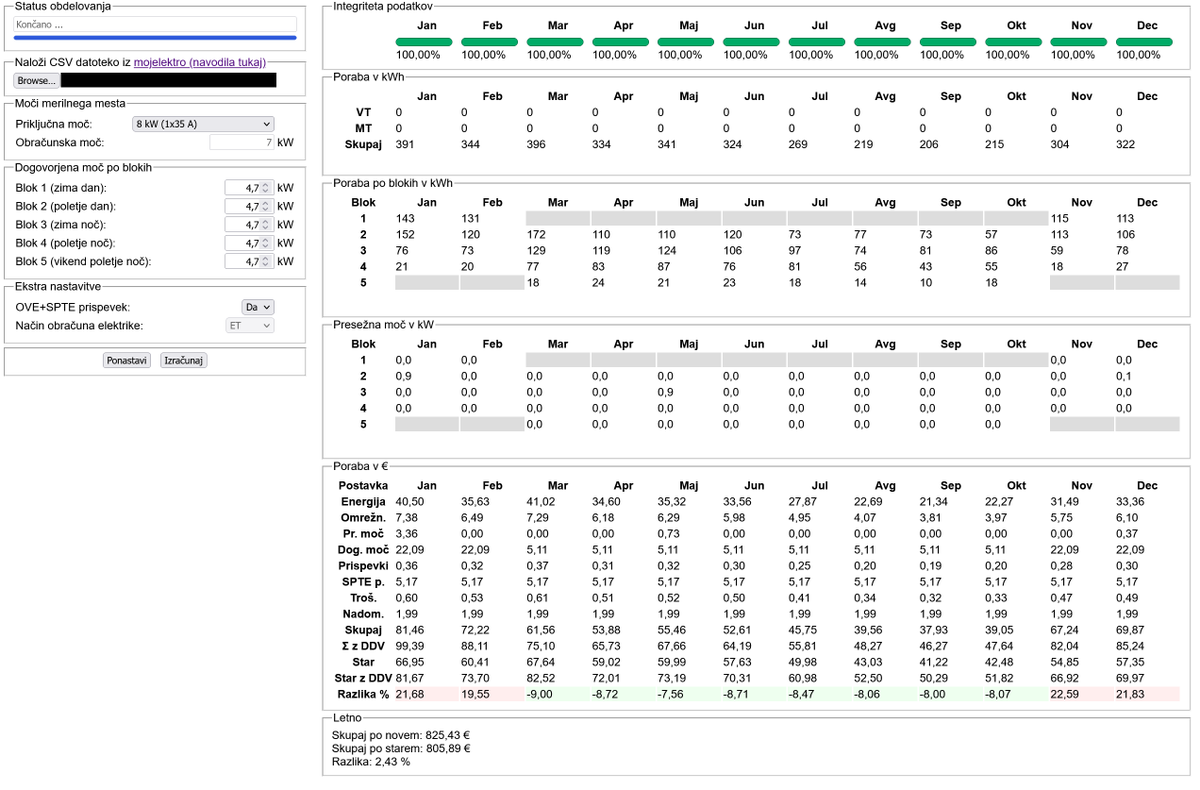
Task: Click the blacked-out selected file name field
Action: tap(168, 80)
